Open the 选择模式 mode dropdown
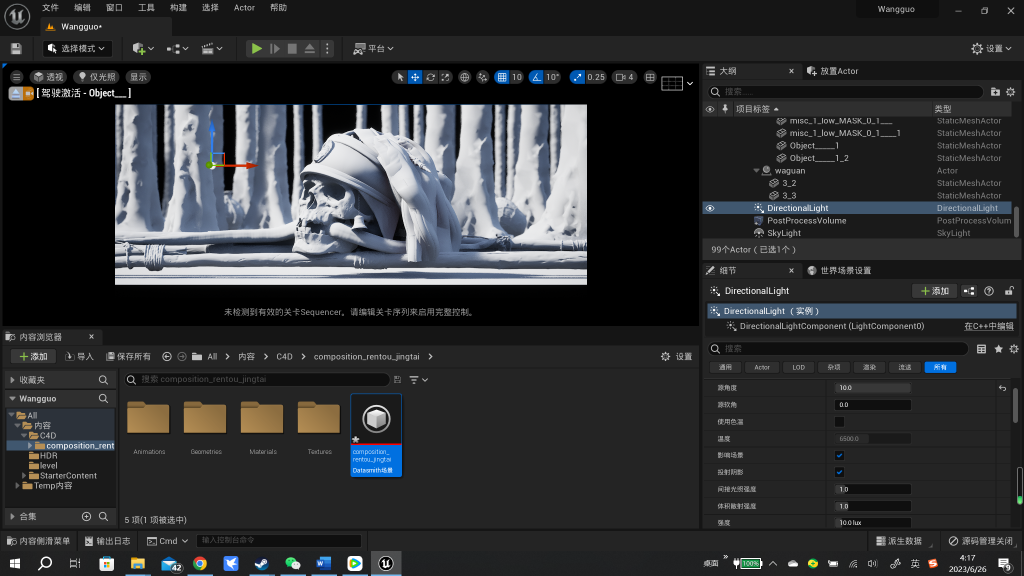This screenshot has width=1024, height=576. [77, 49]
